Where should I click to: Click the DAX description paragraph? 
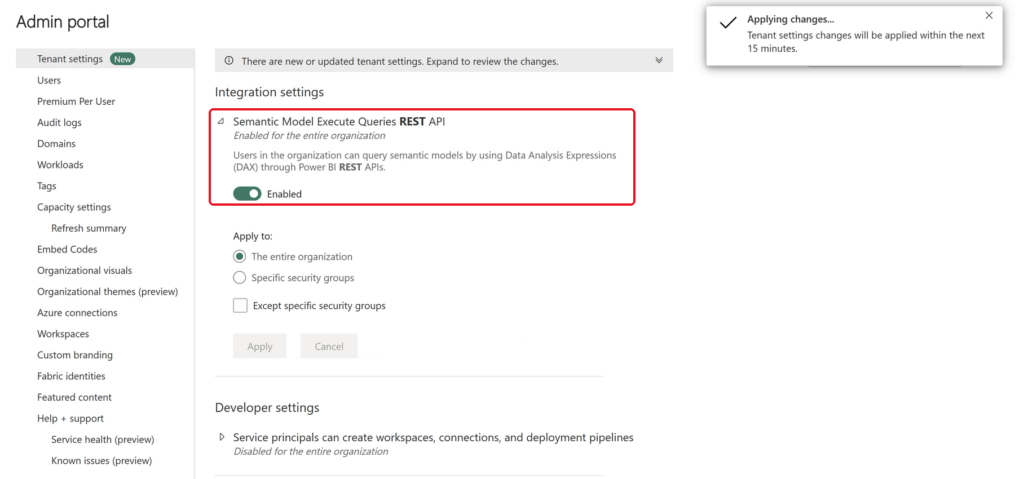pos(425,162)
